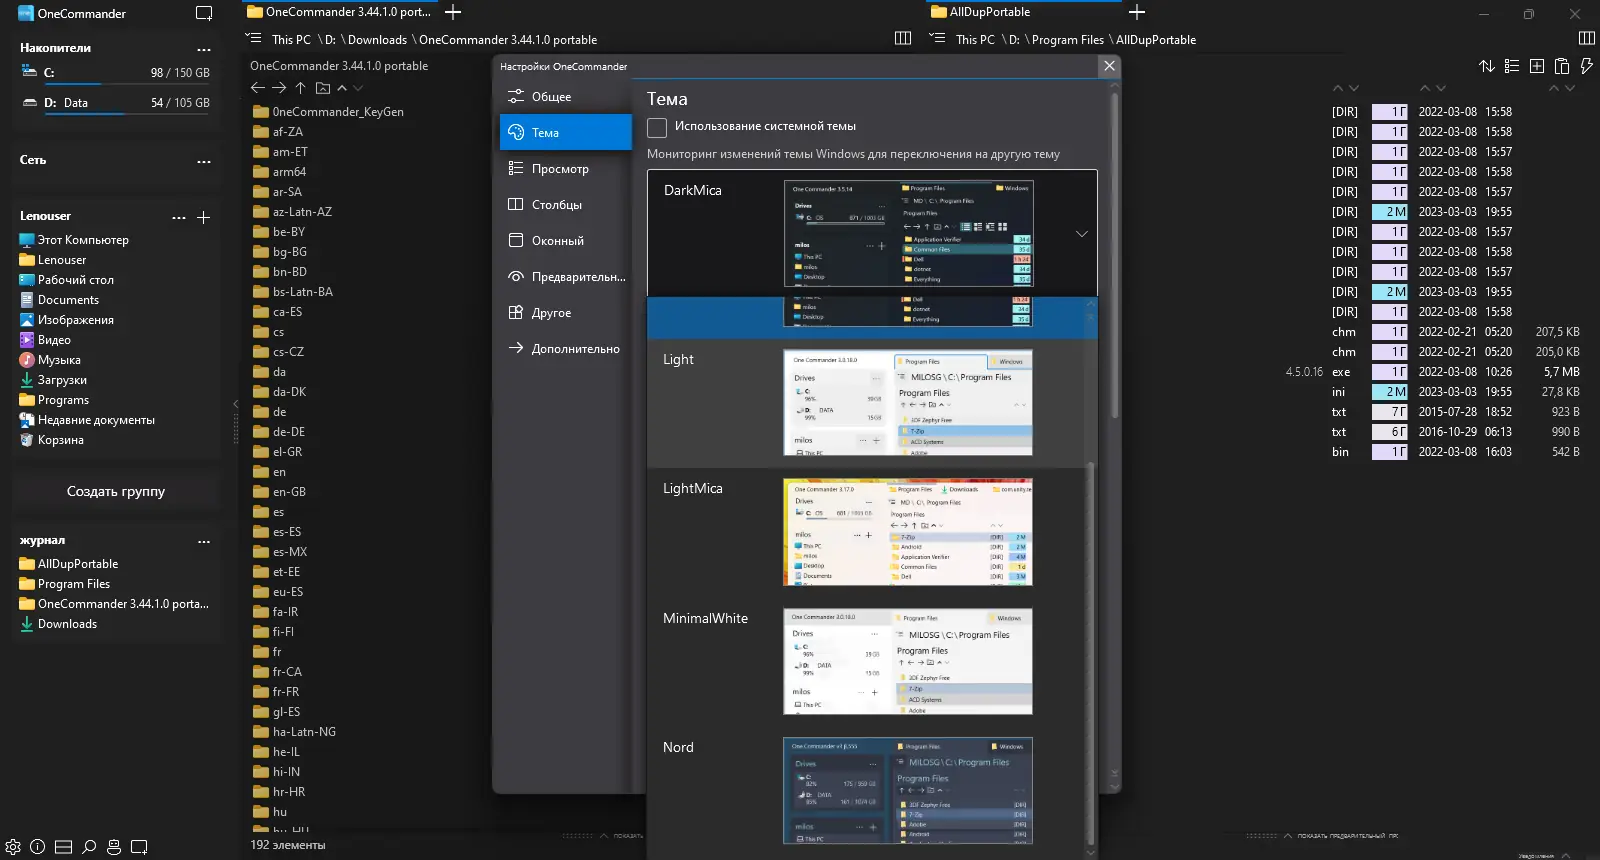The width and height of the screenshot is (1600, 860).
Task: Go back in left pane navigation
Action: pyautogui.click(x=258, y=88)
